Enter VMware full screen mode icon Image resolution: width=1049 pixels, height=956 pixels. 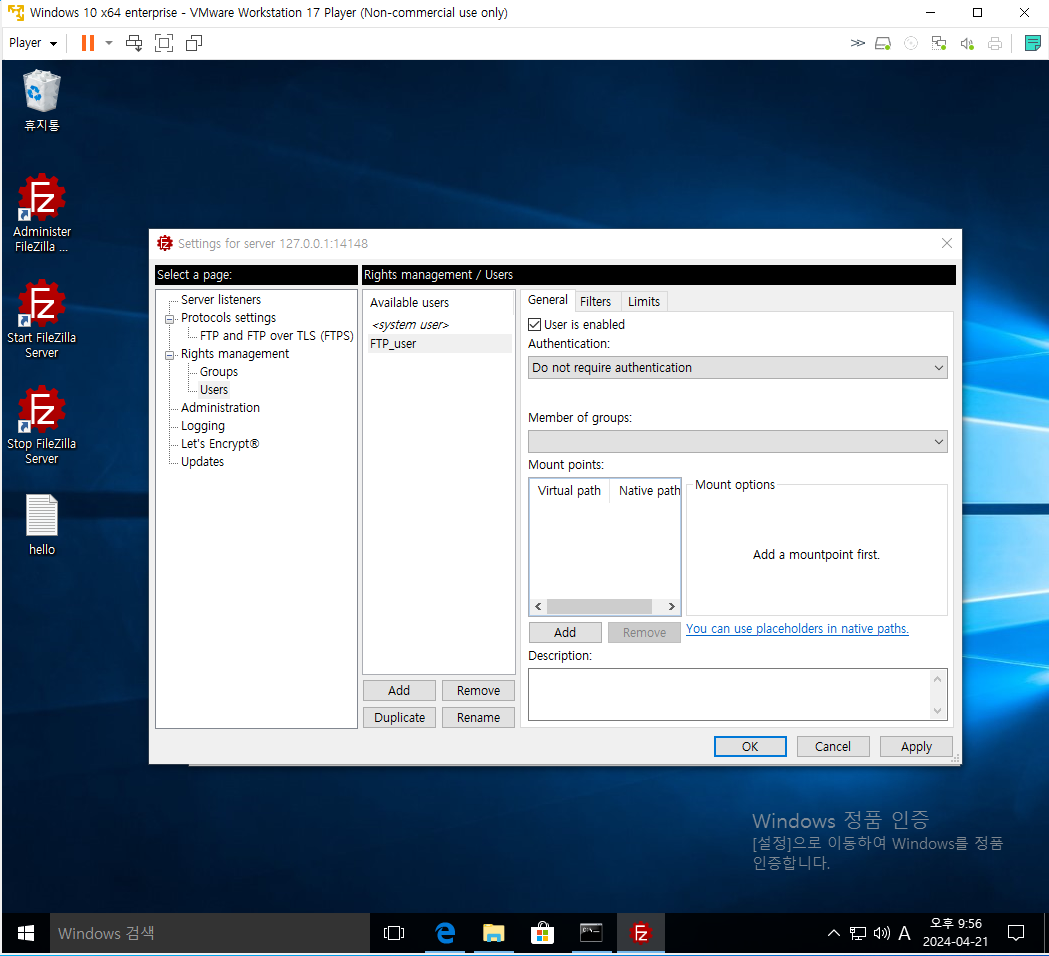pyautogui.click(x=164, y=43)
